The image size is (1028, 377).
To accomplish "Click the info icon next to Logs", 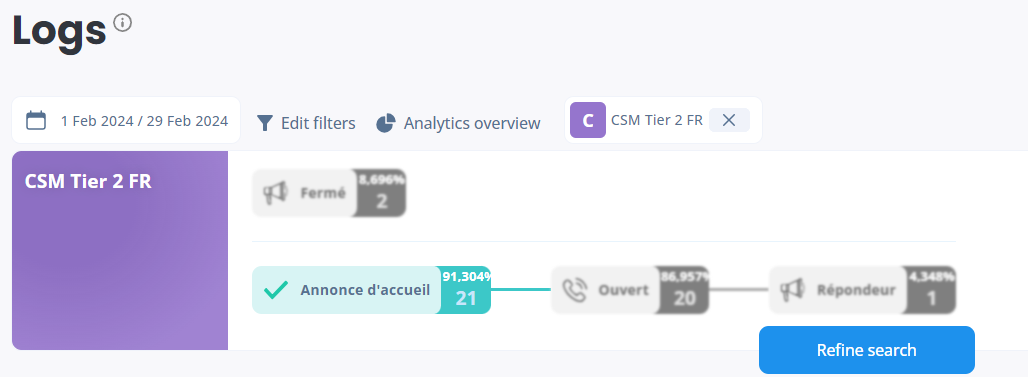I will [123, 23].
